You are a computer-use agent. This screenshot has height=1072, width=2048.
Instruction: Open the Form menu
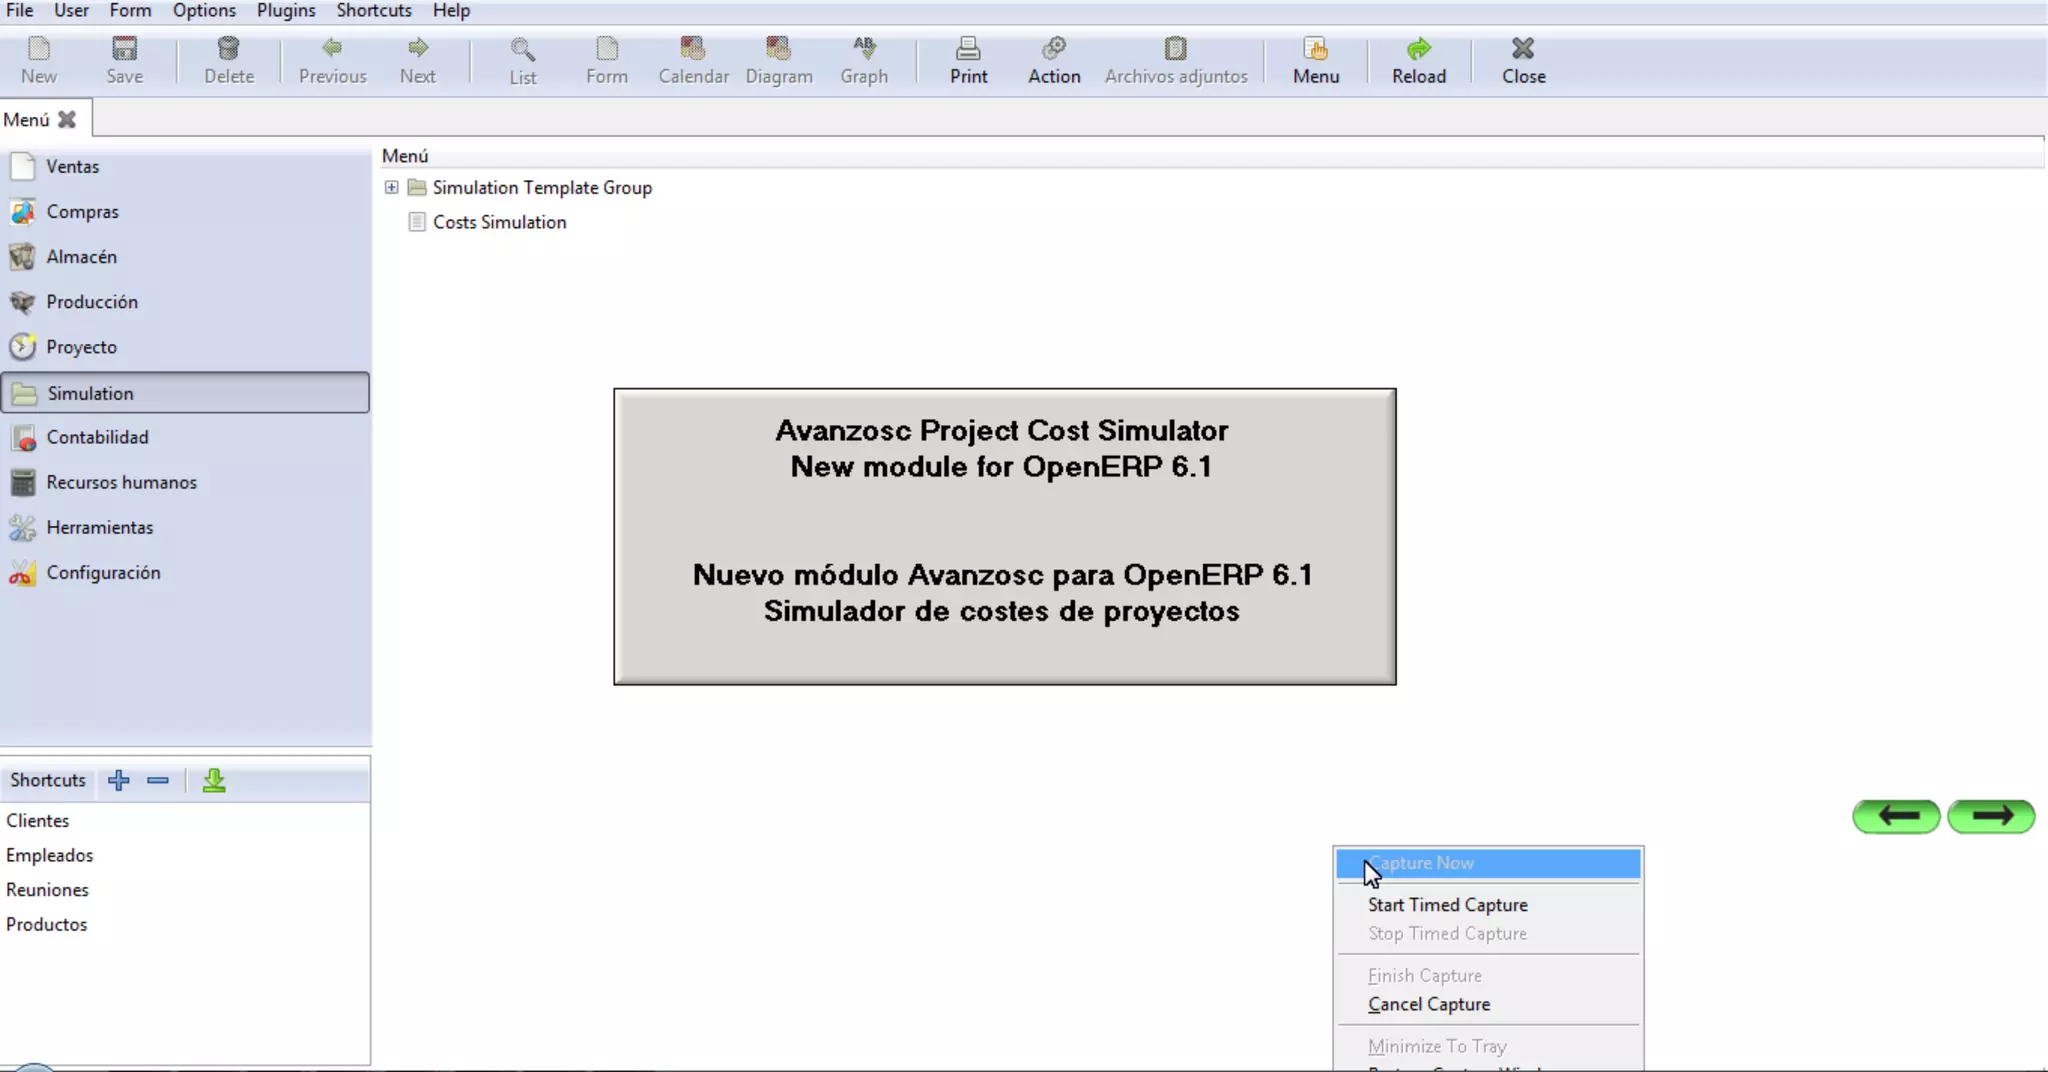click(130, 11)
